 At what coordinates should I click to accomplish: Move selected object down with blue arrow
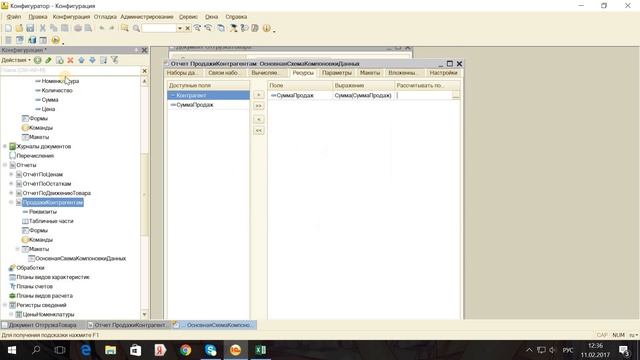pyautogui.click(x=92, y=60)
